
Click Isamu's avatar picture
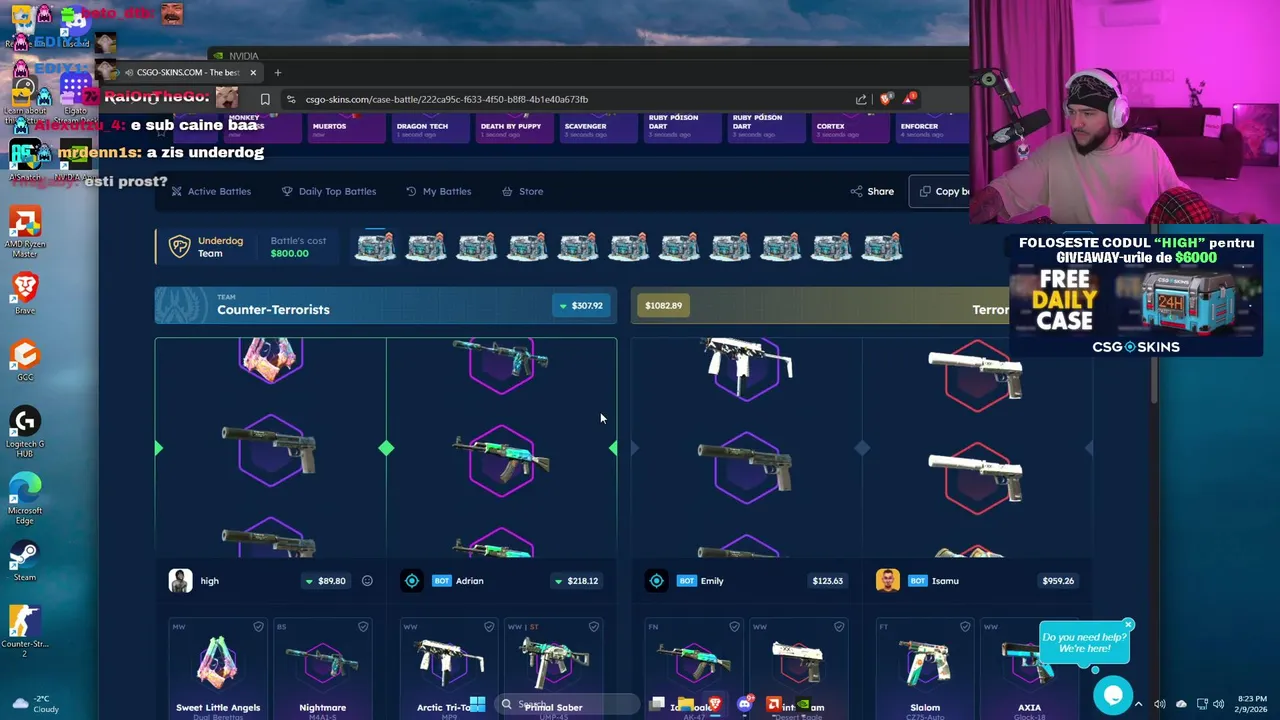(x=887, y=581)
